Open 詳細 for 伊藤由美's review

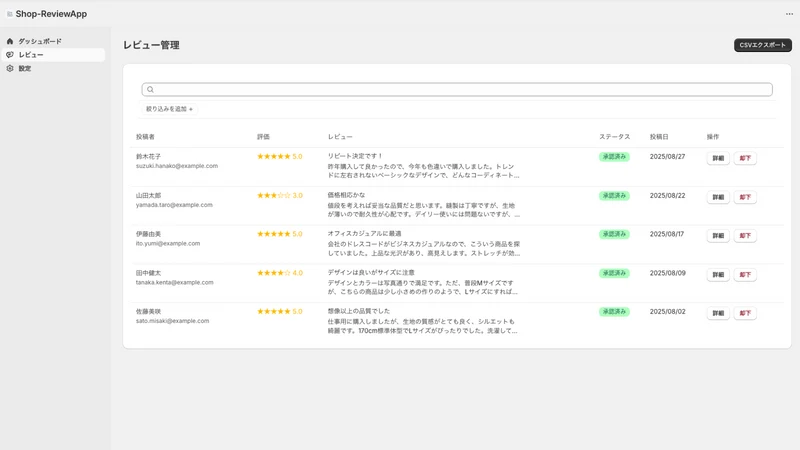pos(718,236)
